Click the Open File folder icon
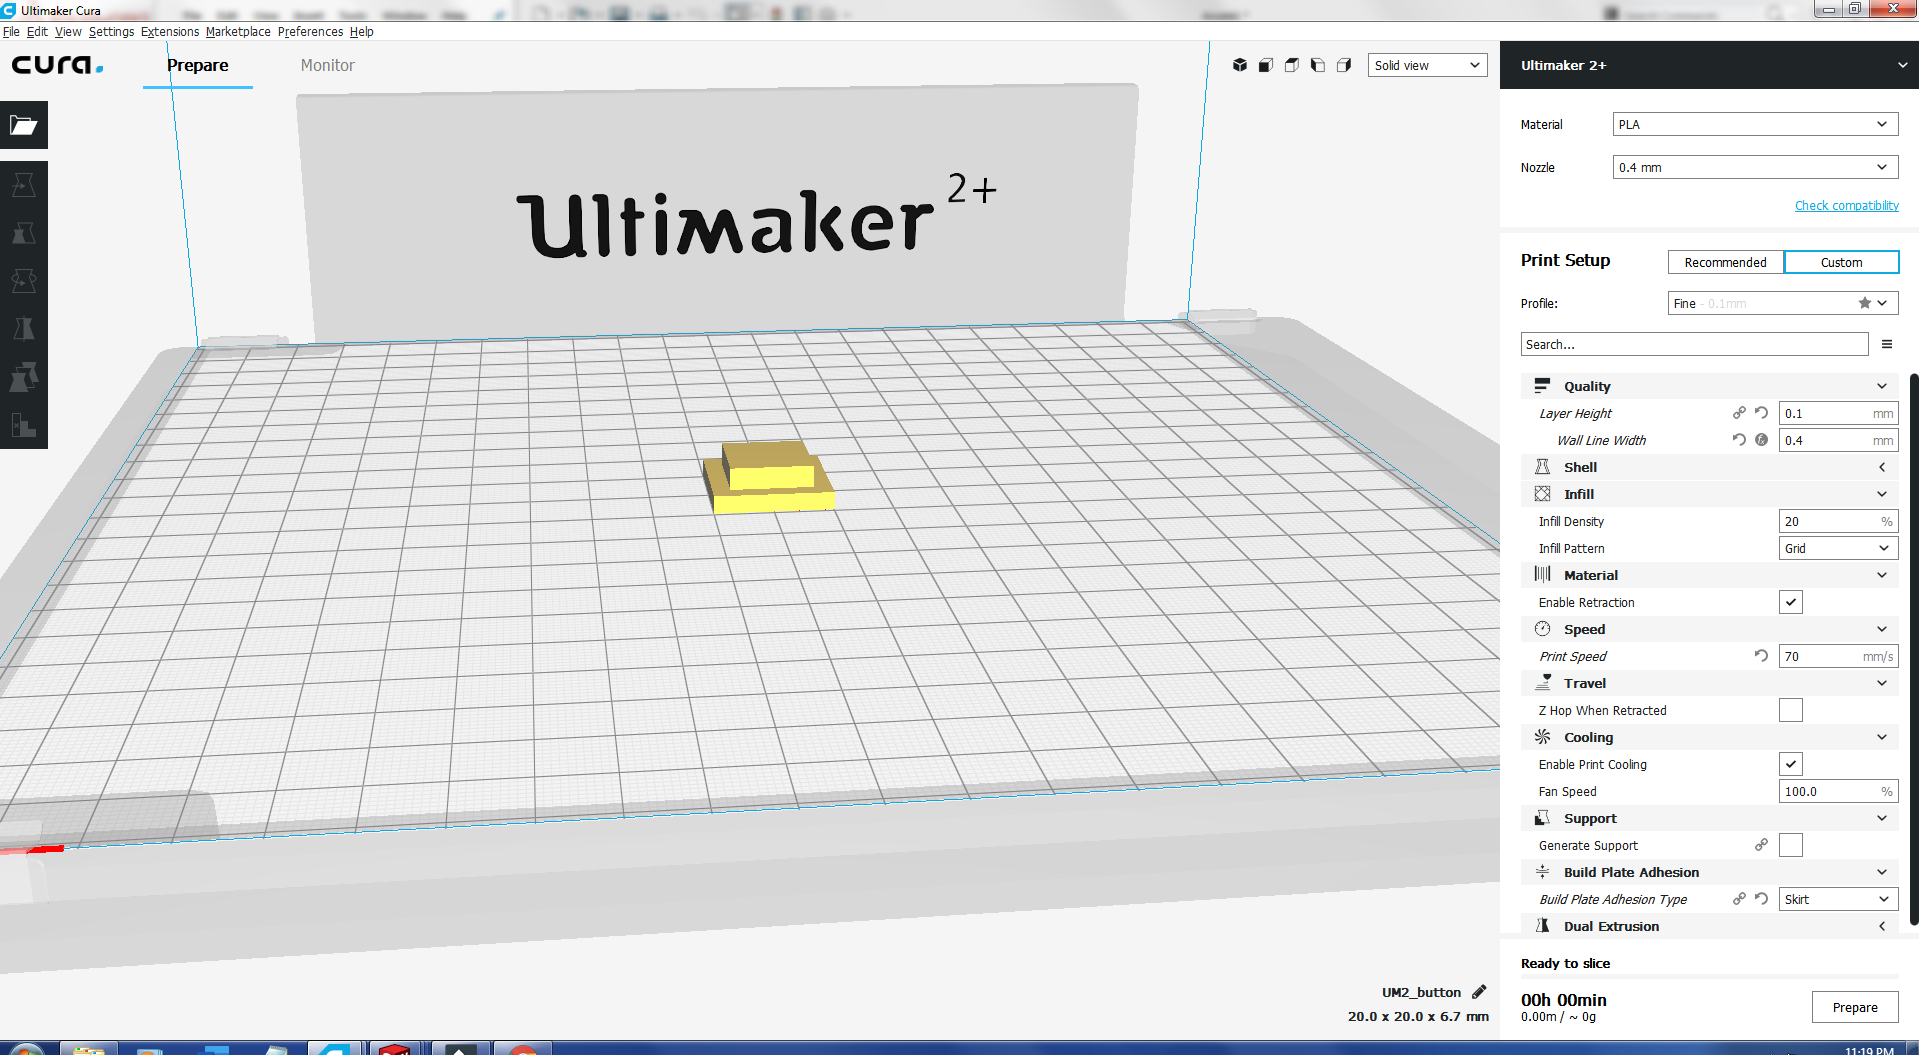The image size is (1919, 1055). click(24, 125)
